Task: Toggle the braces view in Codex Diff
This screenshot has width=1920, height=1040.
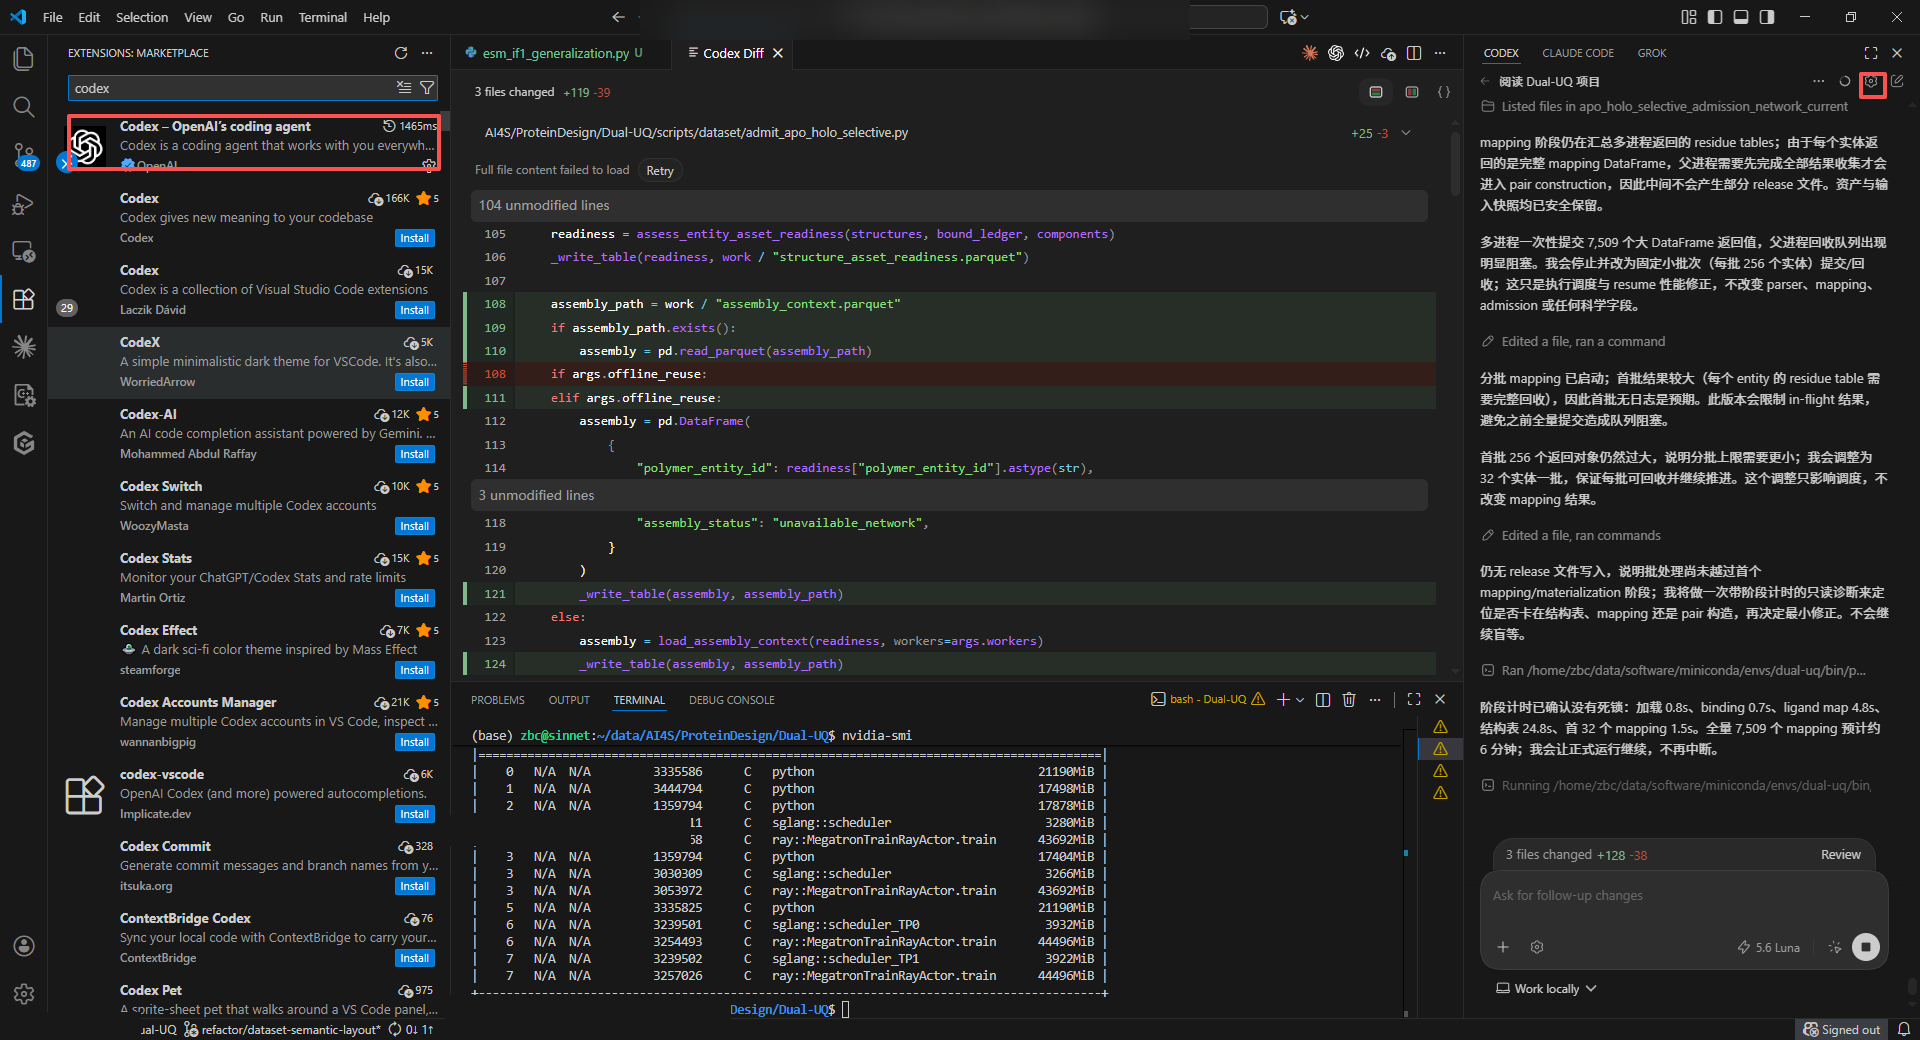Action: coord(1444,92)
